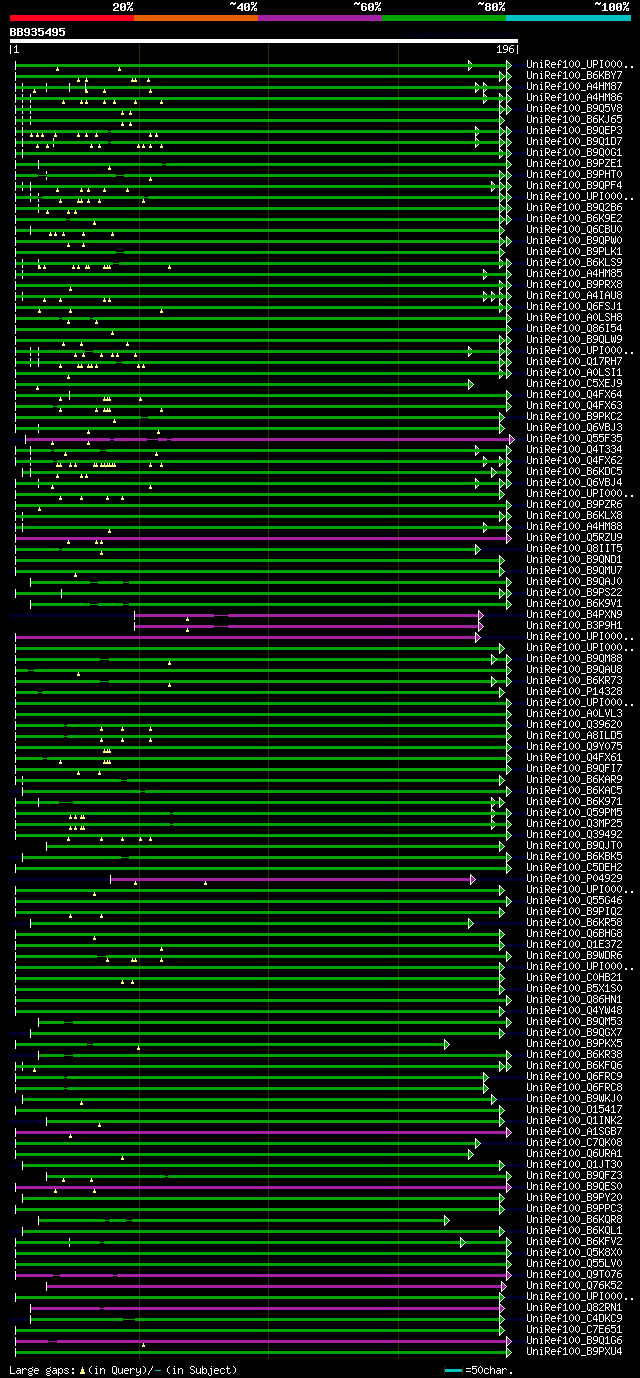Select the BB935495 query name

(x=38, y=32)
